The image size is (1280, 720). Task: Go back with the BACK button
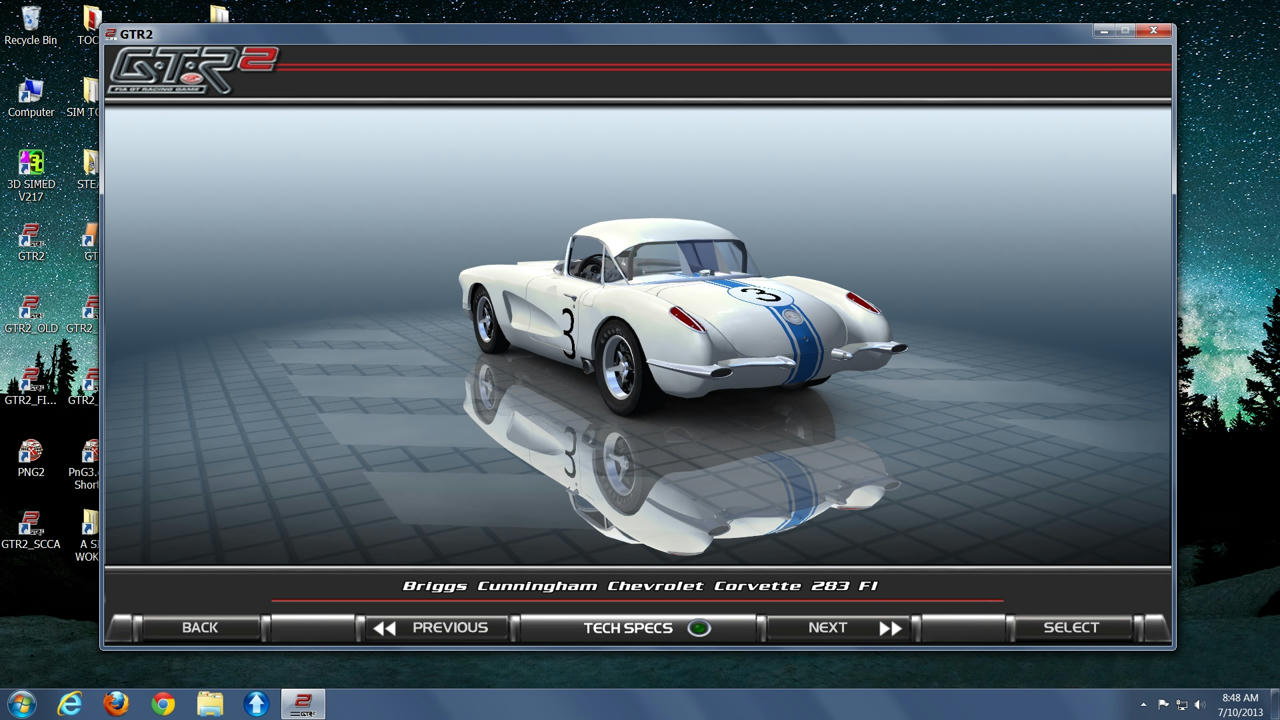point(200,628)
